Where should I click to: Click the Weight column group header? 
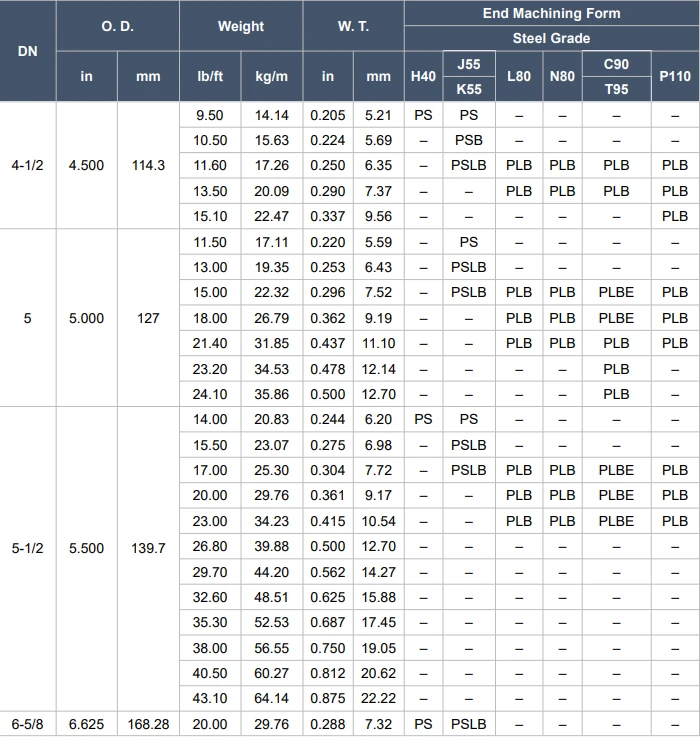tap(241, 26)
